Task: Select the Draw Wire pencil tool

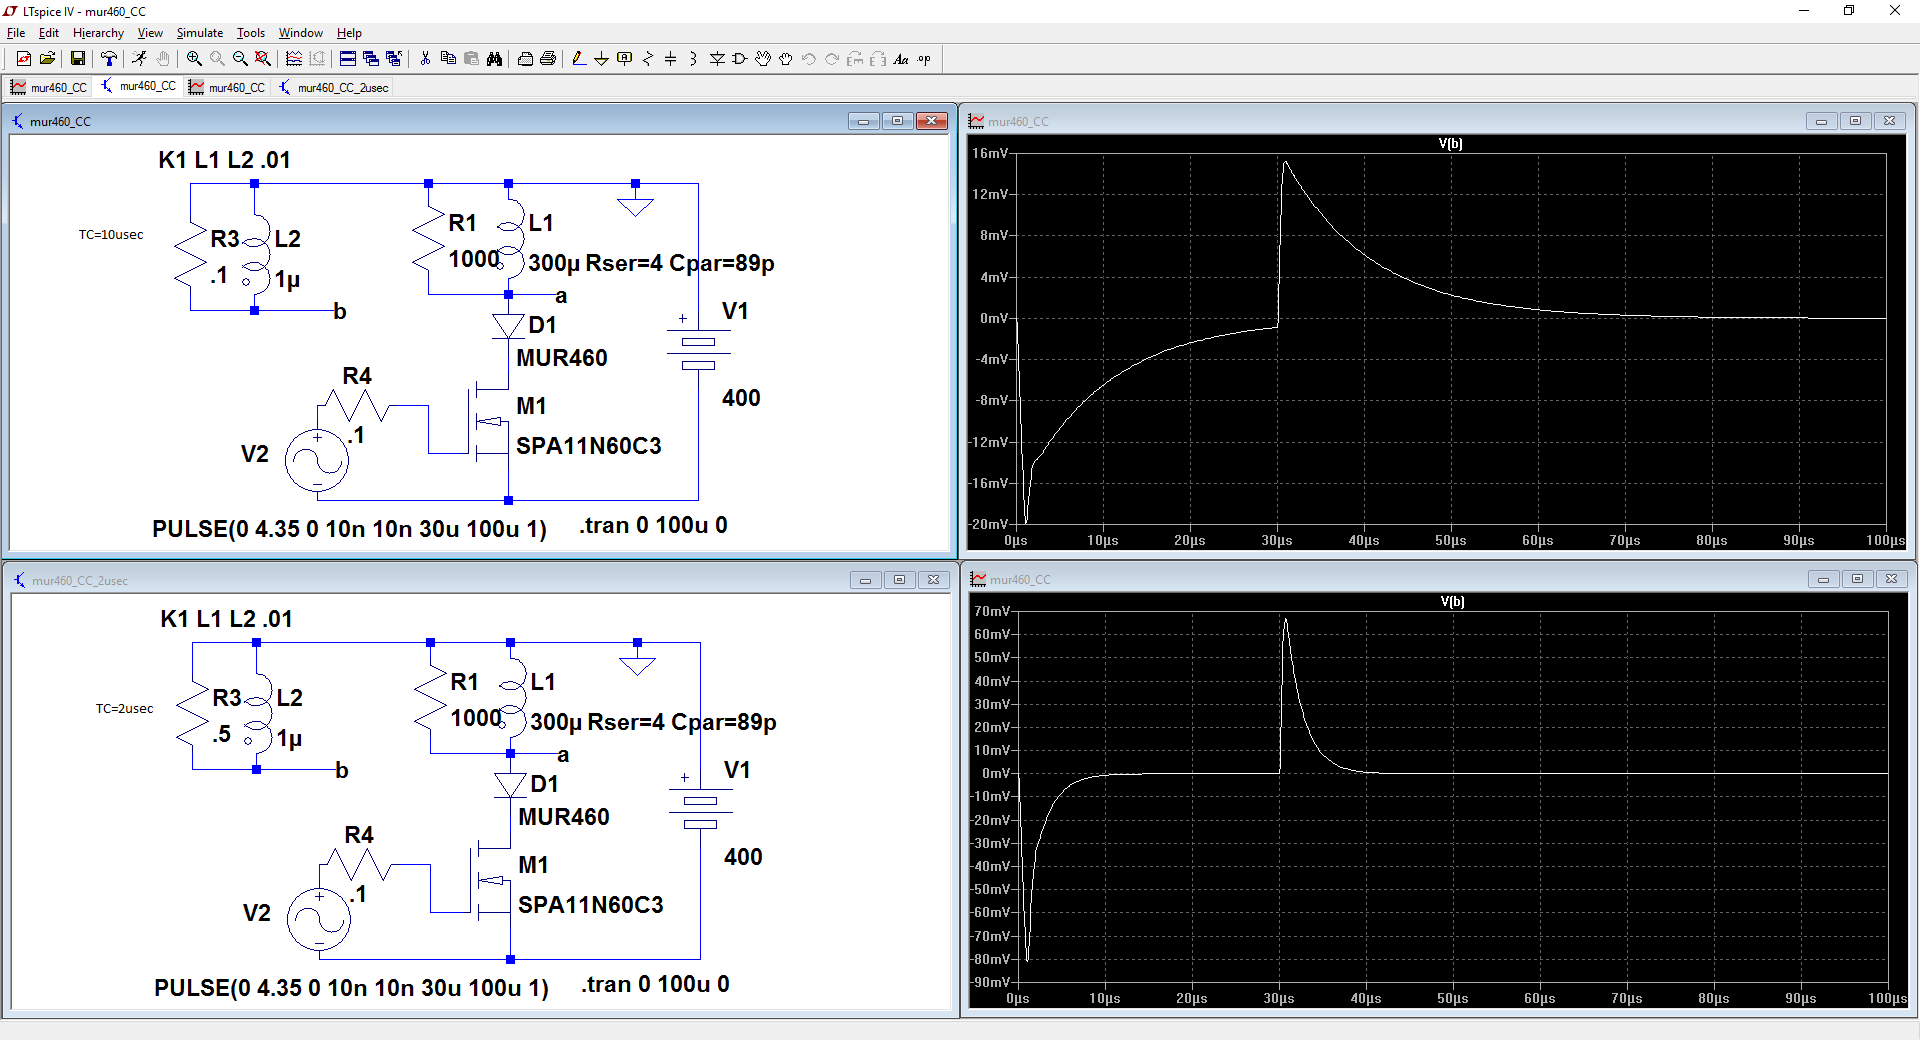Action: click(x=579, y=59)
